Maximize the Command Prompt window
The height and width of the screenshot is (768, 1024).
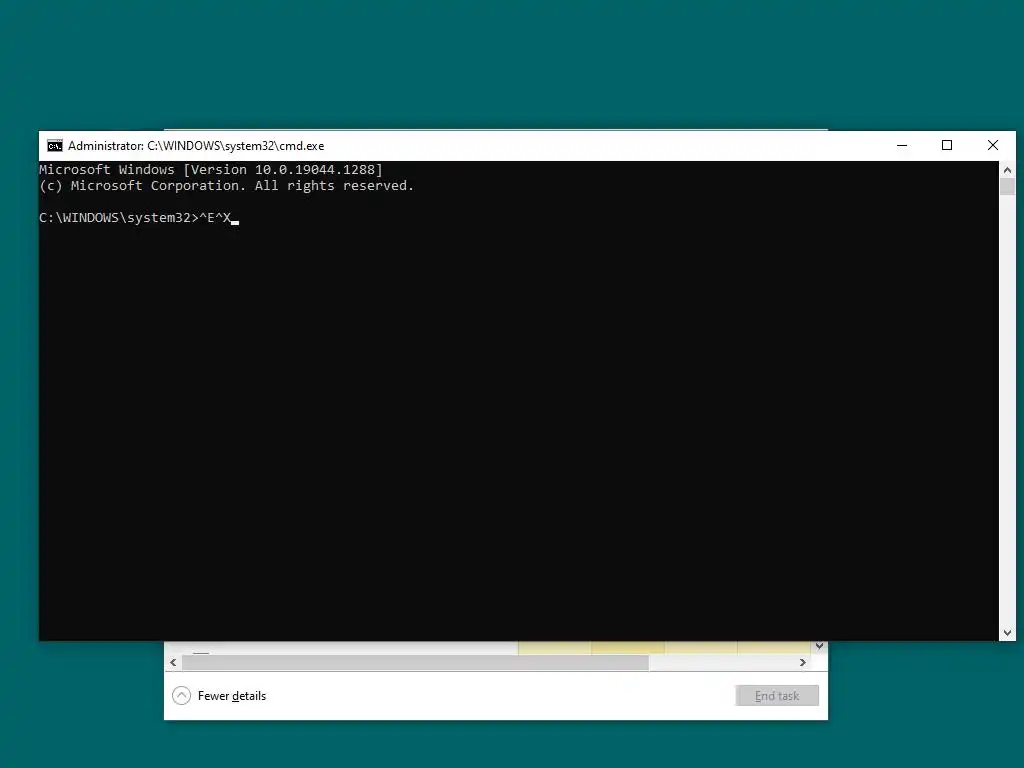point(947,146)
